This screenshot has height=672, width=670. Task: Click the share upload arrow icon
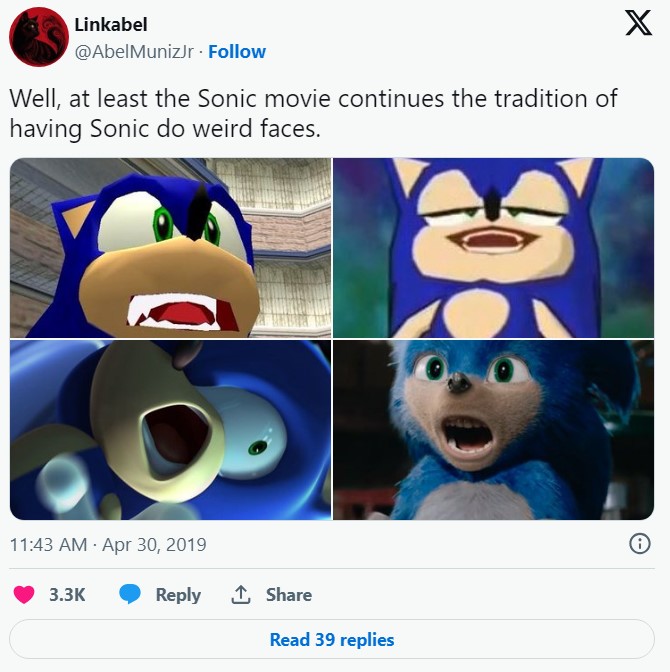[x=240, y=594]
